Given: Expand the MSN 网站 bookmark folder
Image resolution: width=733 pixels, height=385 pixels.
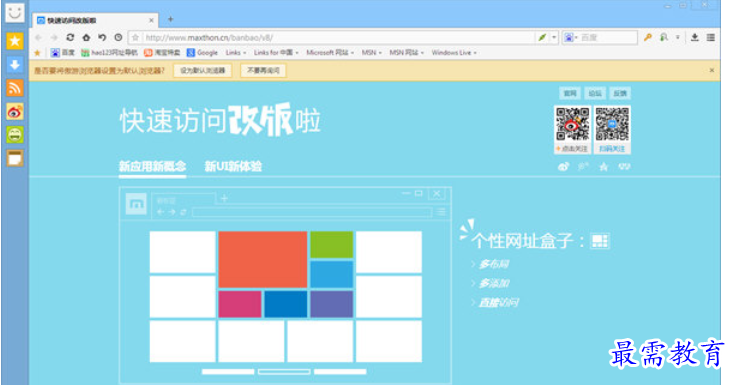Looking at the screenshot, I should [x=406, y=53].
